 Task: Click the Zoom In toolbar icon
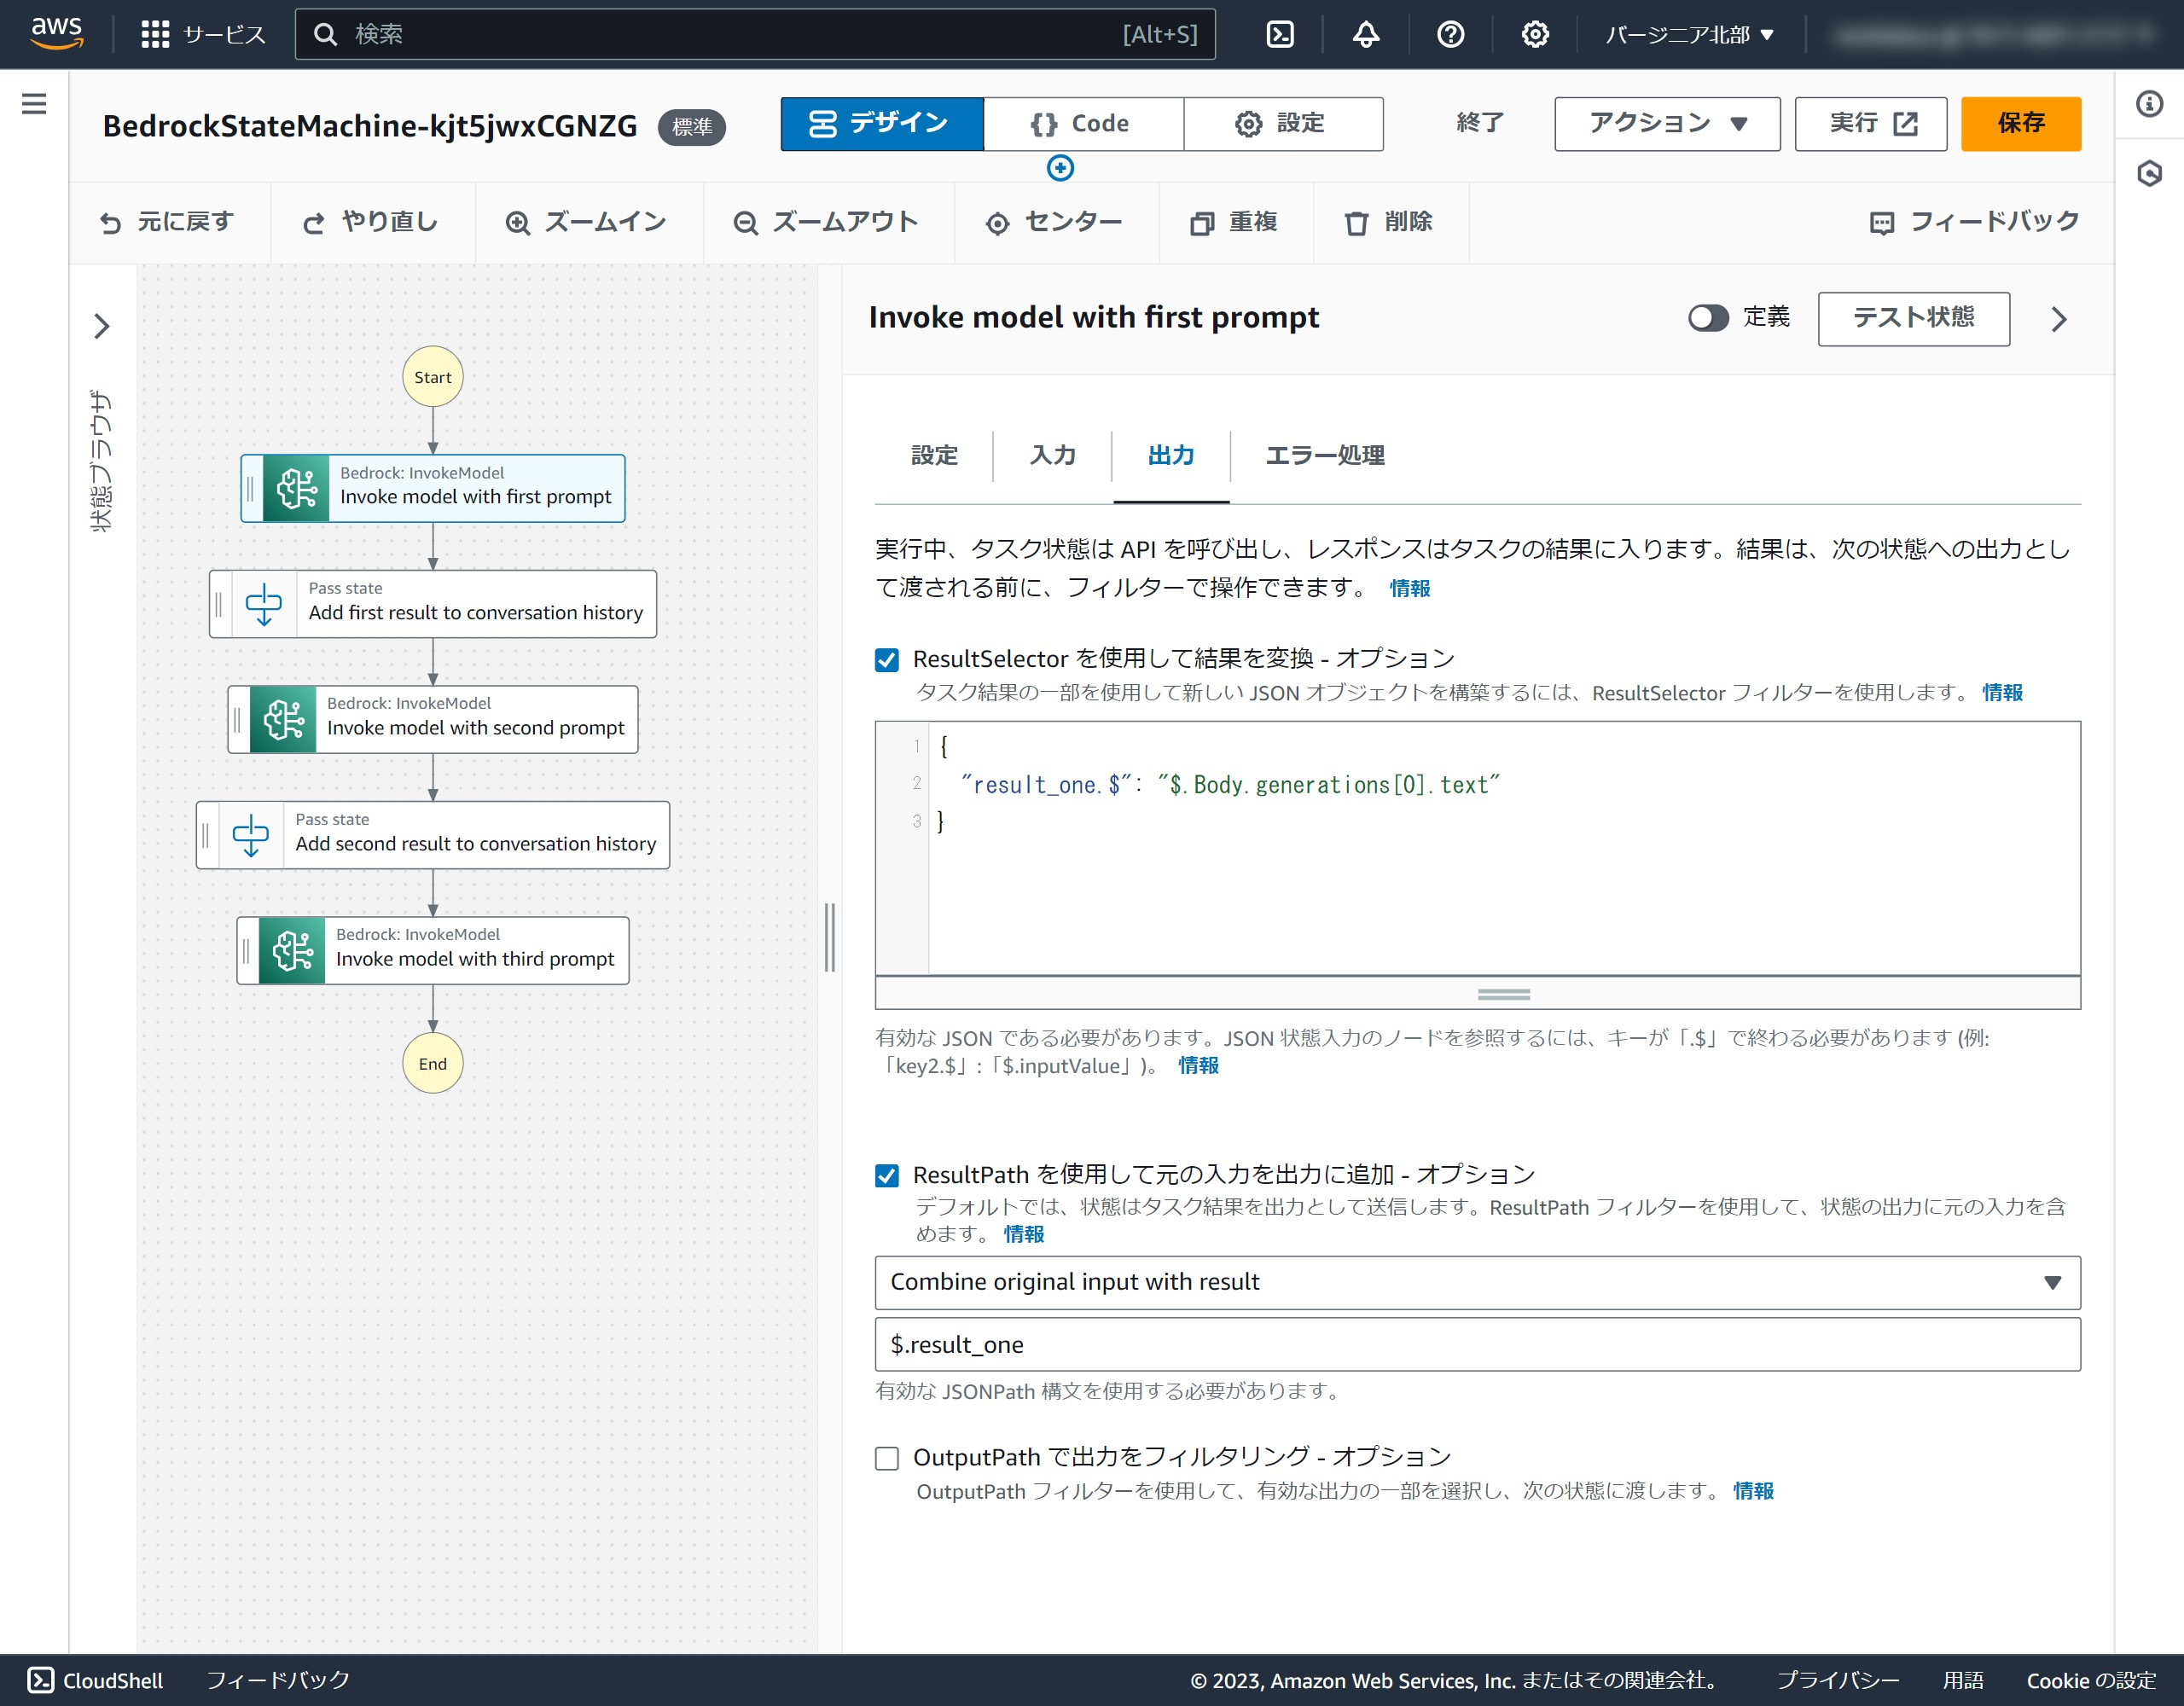[517, 223]
